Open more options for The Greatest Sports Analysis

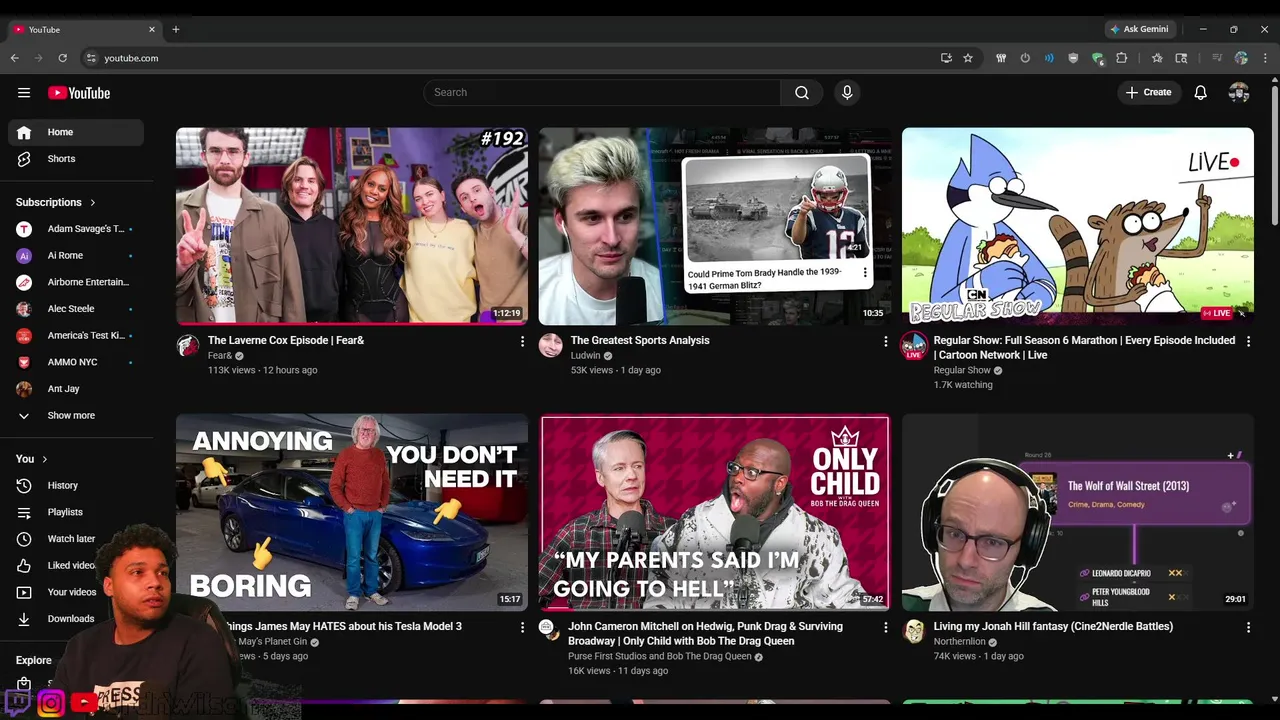tap(885, 341)
